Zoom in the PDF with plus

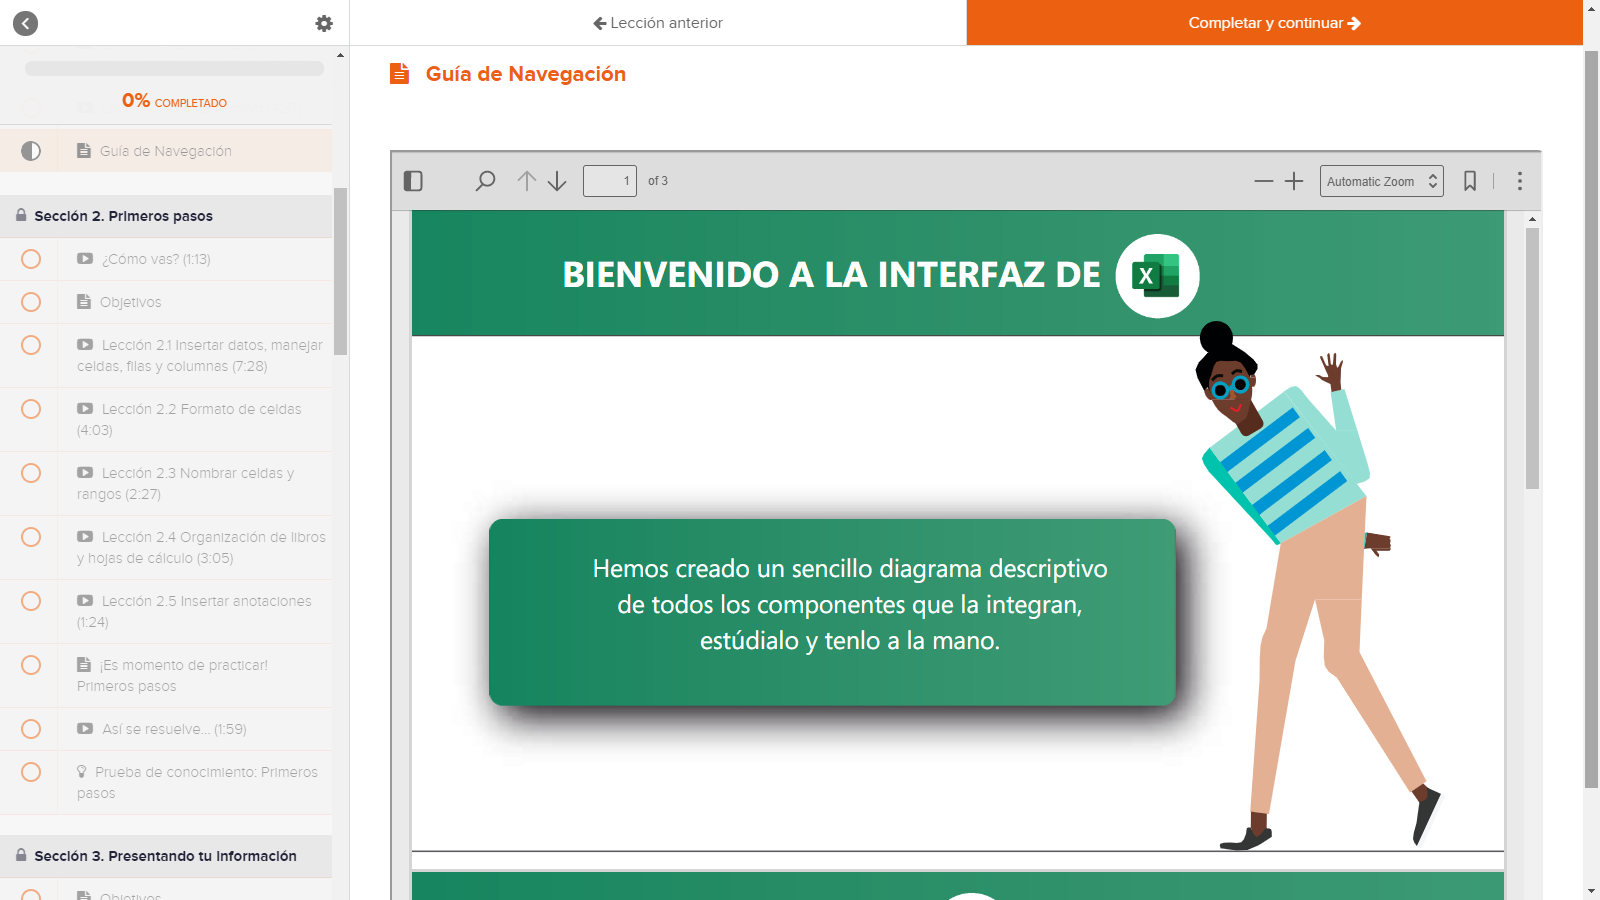pos(1294,181)
